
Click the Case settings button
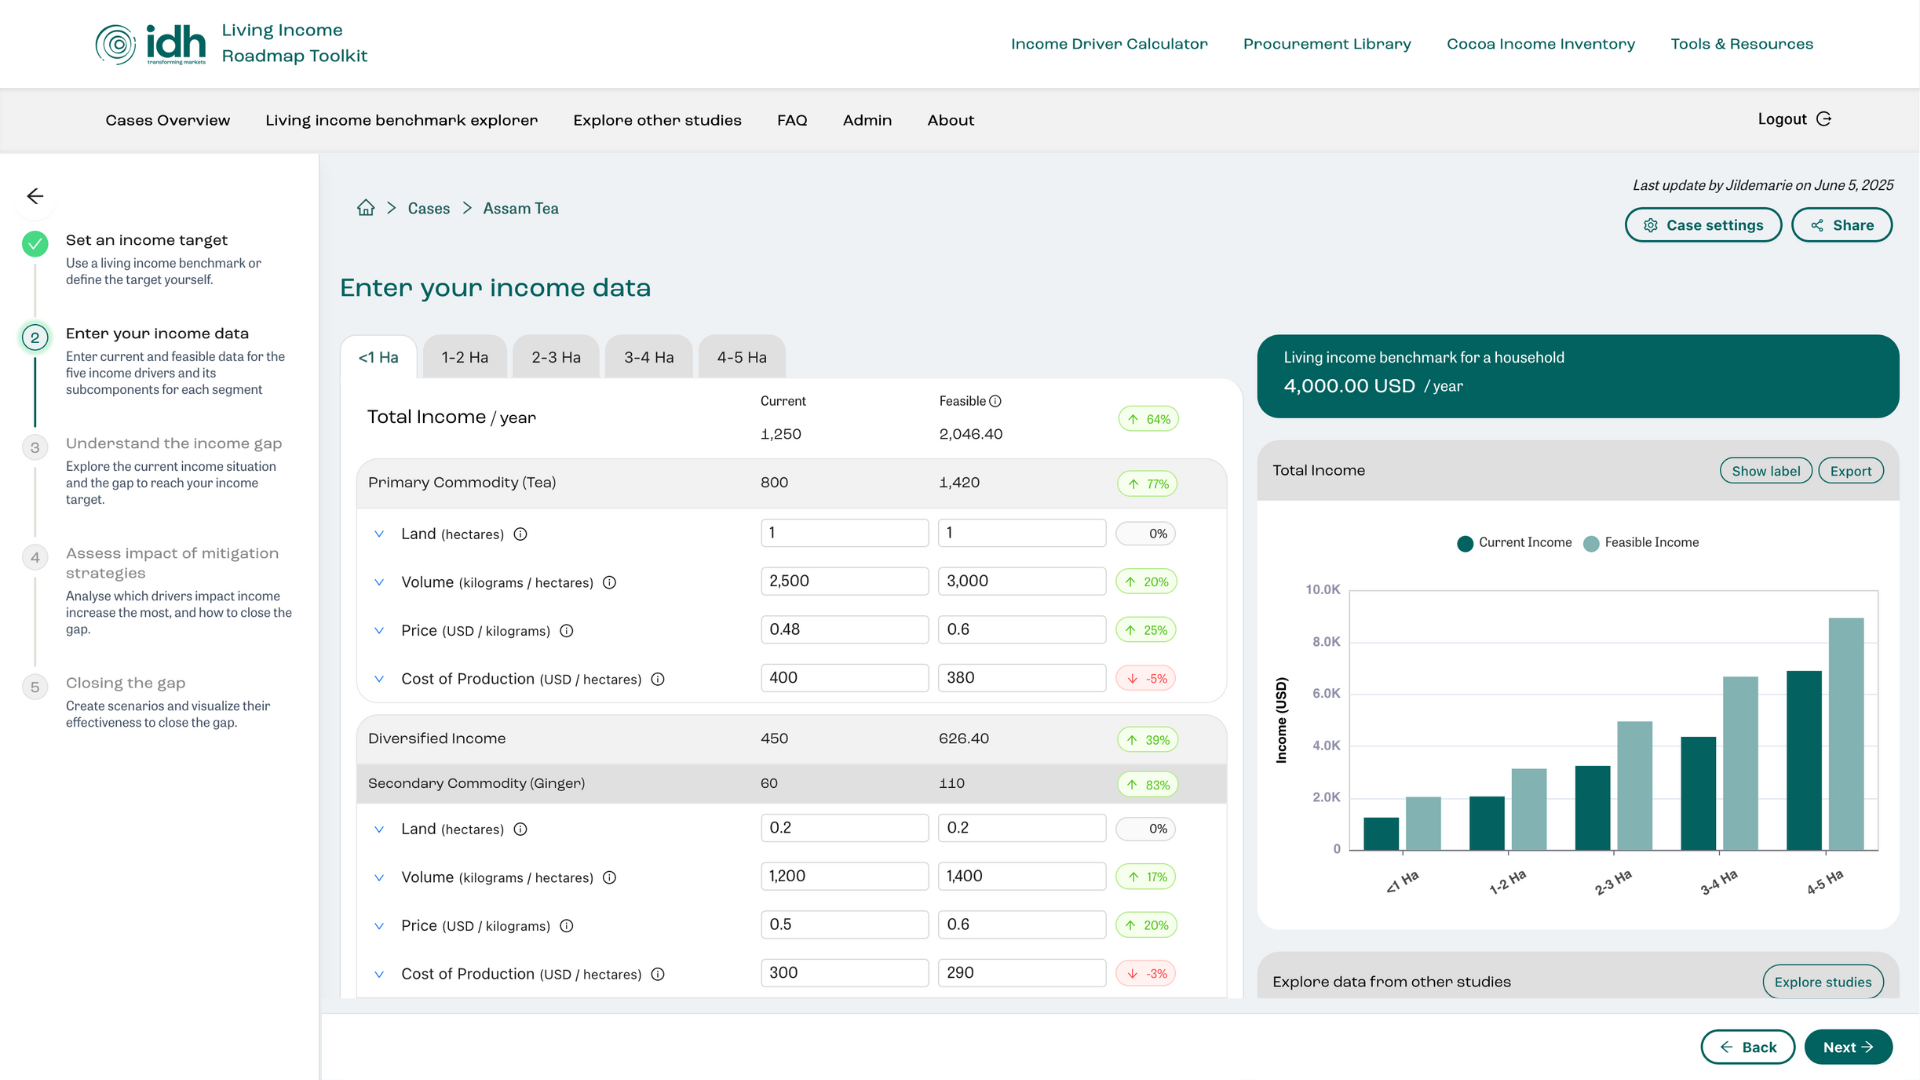pos(1703,225)
